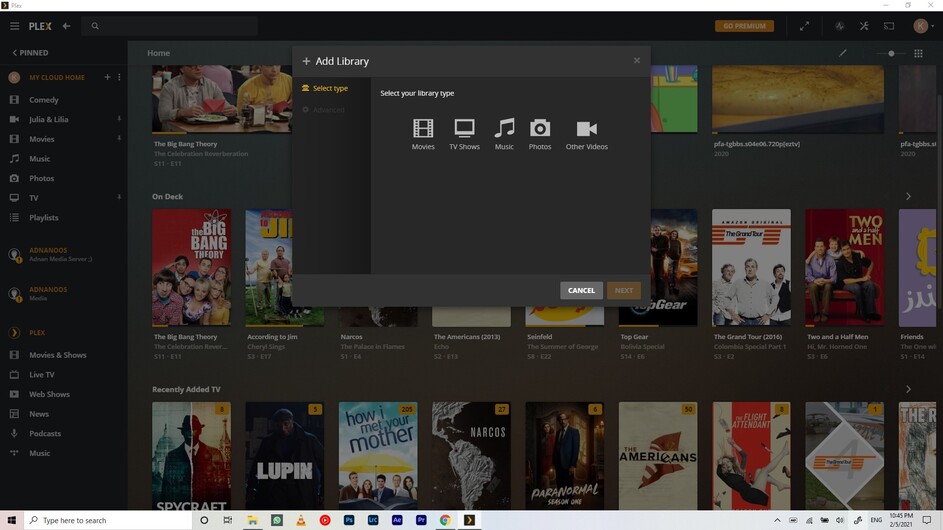Expand the Plex online section chevron

coord(14,333)
